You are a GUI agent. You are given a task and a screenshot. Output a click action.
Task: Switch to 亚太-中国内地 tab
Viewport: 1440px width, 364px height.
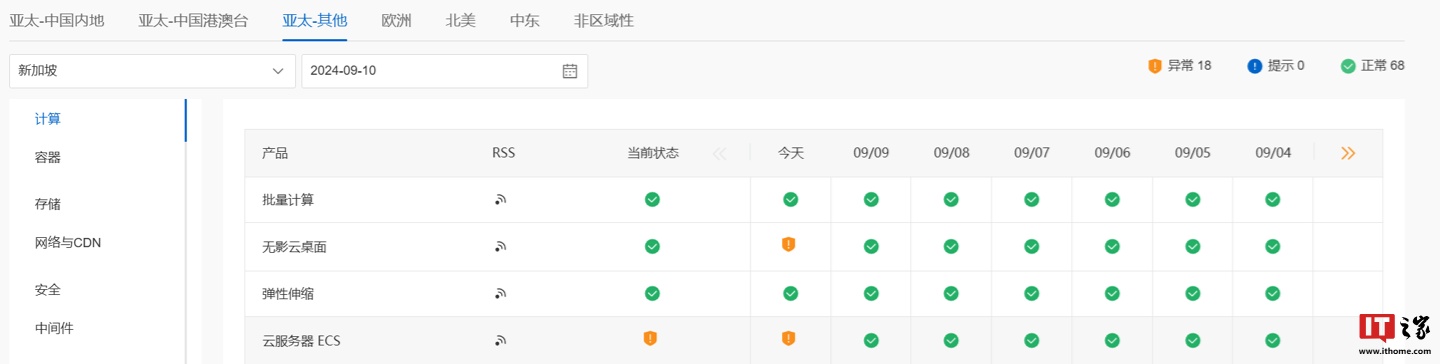coord(56,20)
